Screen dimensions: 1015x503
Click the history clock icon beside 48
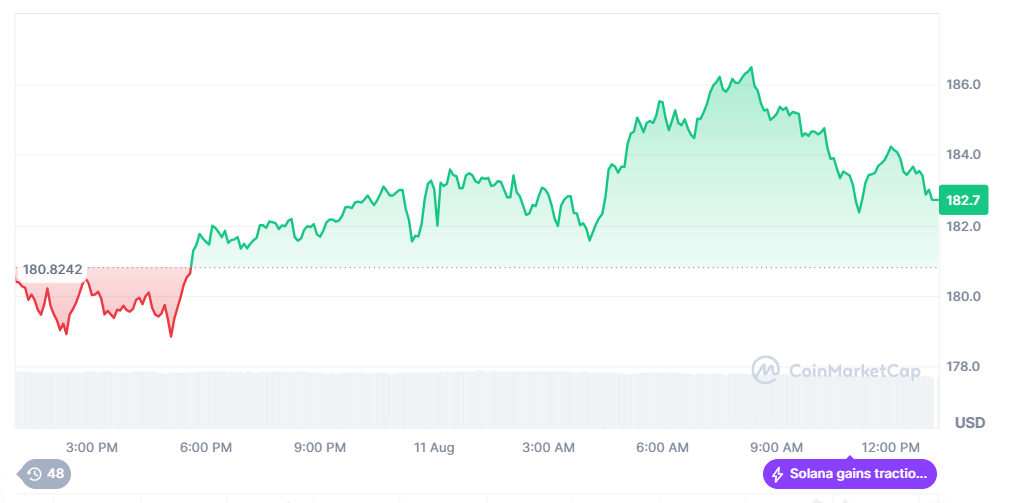tap(34, 474)
